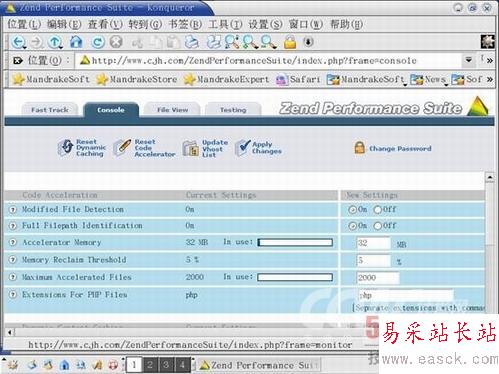Set Full Filepath Identification to On
The image size is (499, 374).
pos(352,226)
